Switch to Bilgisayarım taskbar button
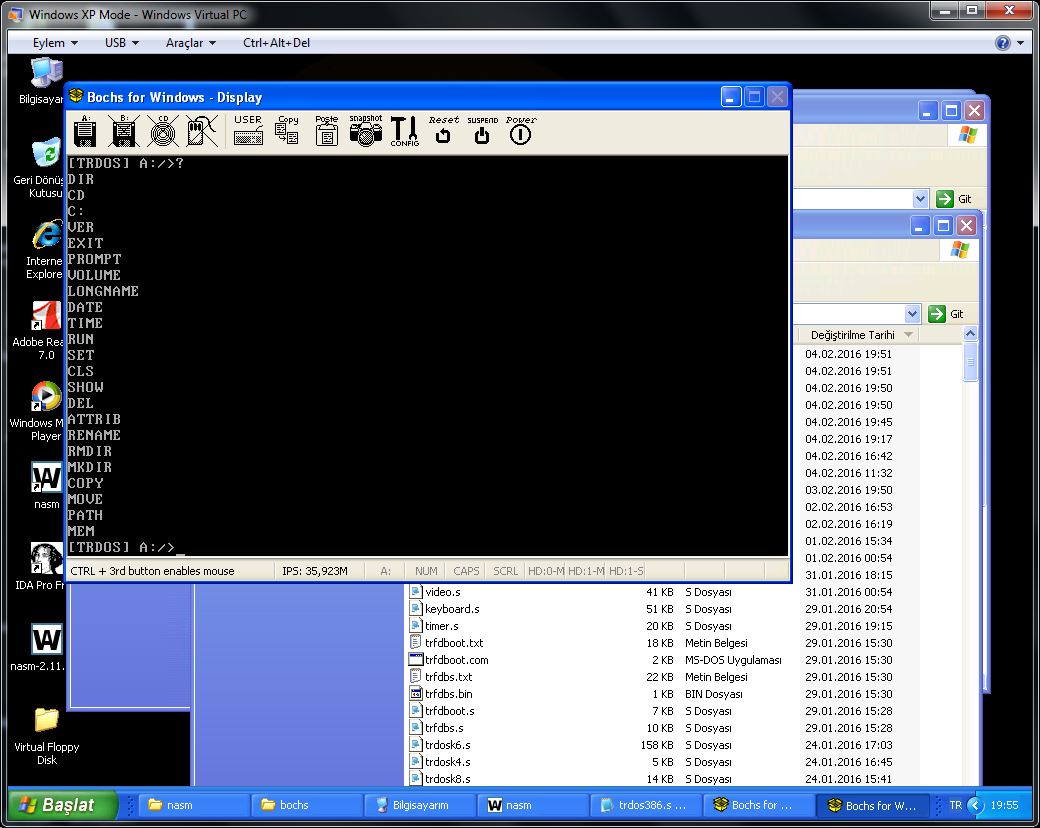1040x828 pixels. point(419,805)
